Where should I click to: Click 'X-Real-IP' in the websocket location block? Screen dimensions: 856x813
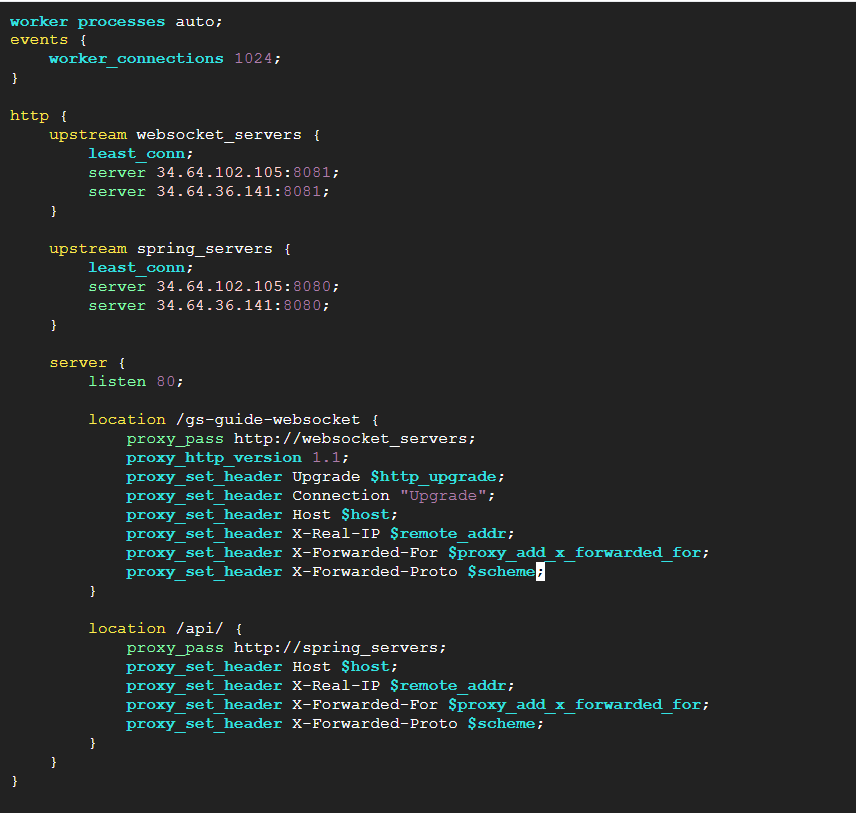pyautogui.click(x=336, y=534)
